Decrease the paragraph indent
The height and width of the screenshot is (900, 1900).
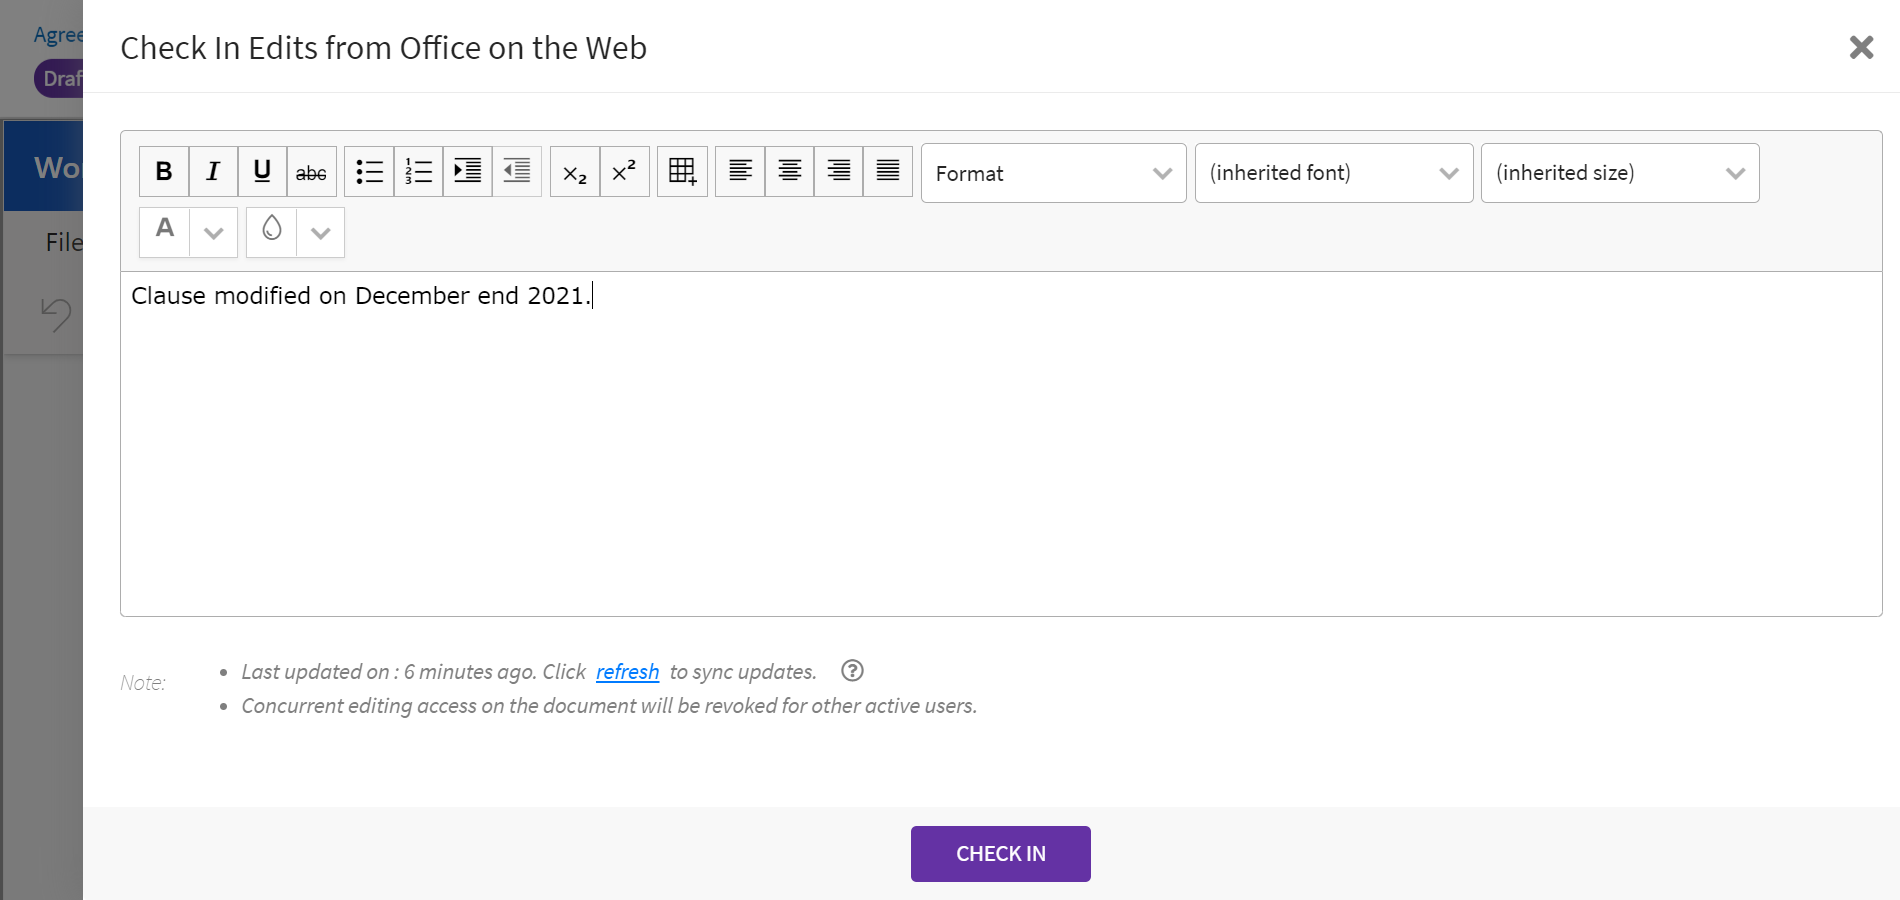point(516,172)
